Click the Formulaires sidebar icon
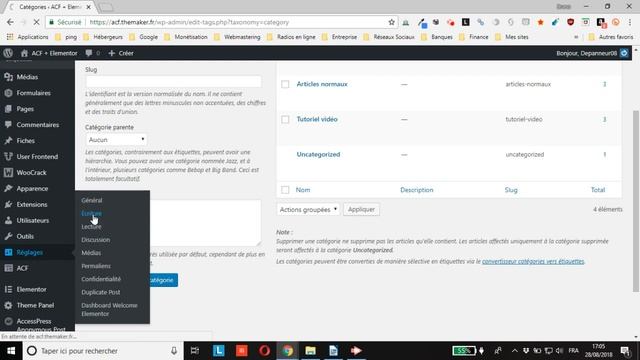Viewport: 640px width, 360px height. coord(8,93)
